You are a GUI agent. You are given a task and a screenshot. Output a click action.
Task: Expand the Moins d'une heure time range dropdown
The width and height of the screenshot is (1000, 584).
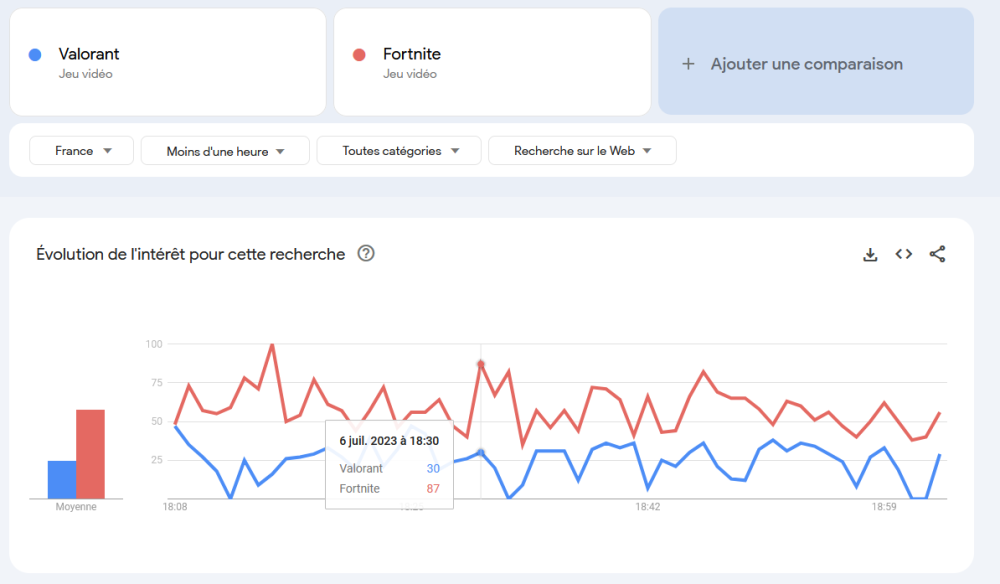click(224, 150)
